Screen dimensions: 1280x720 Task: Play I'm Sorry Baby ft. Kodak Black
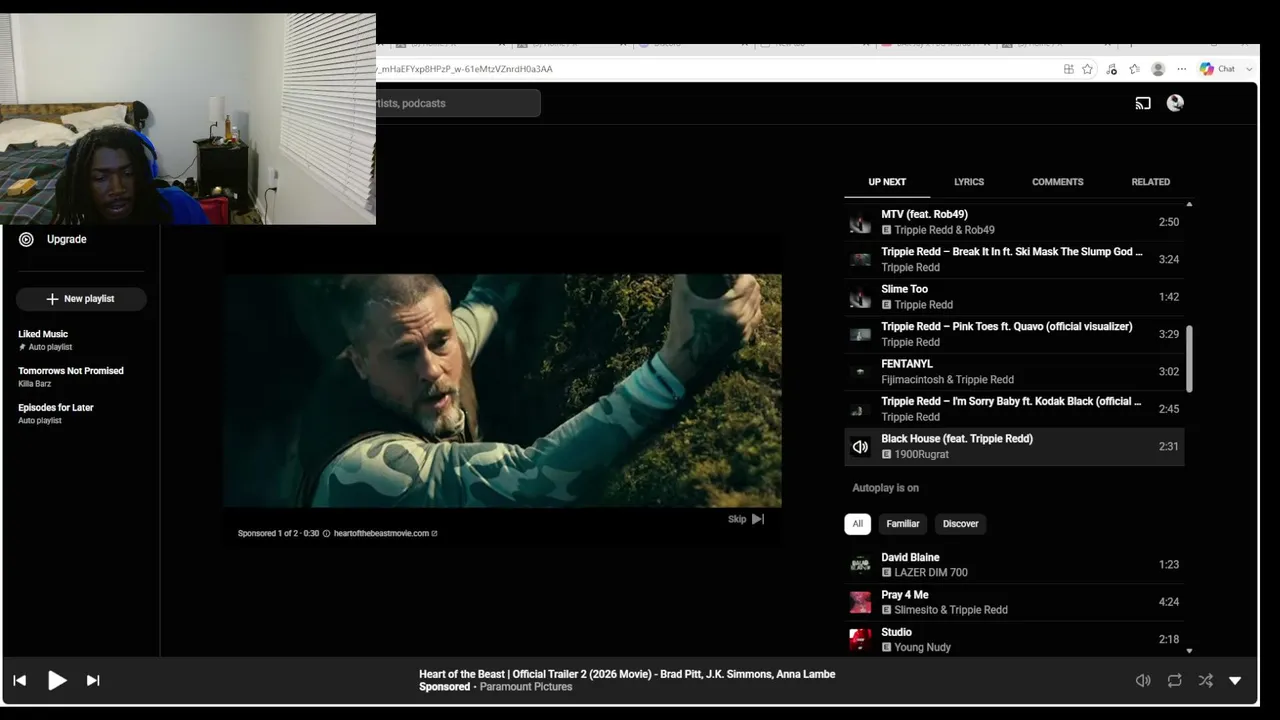tap(1014, 409)
